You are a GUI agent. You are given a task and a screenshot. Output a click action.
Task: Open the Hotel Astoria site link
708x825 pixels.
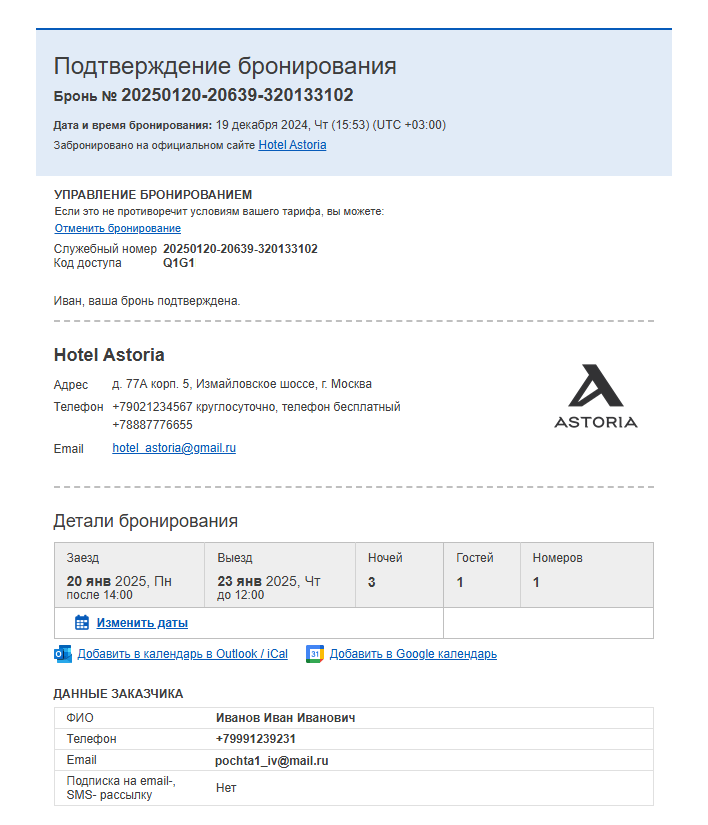pyautogui.click(x=292, y=145)
